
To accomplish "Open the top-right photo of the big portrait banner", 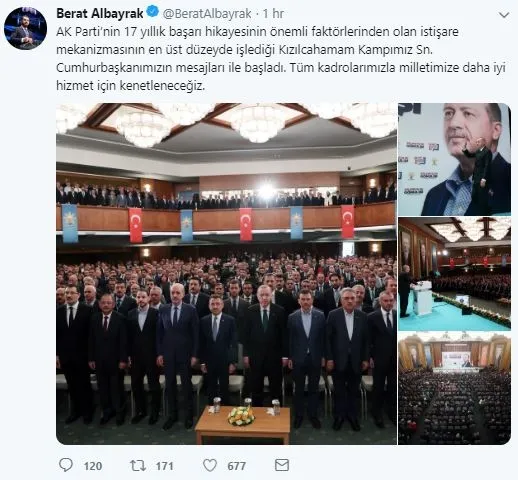I will tap(454, 159).
